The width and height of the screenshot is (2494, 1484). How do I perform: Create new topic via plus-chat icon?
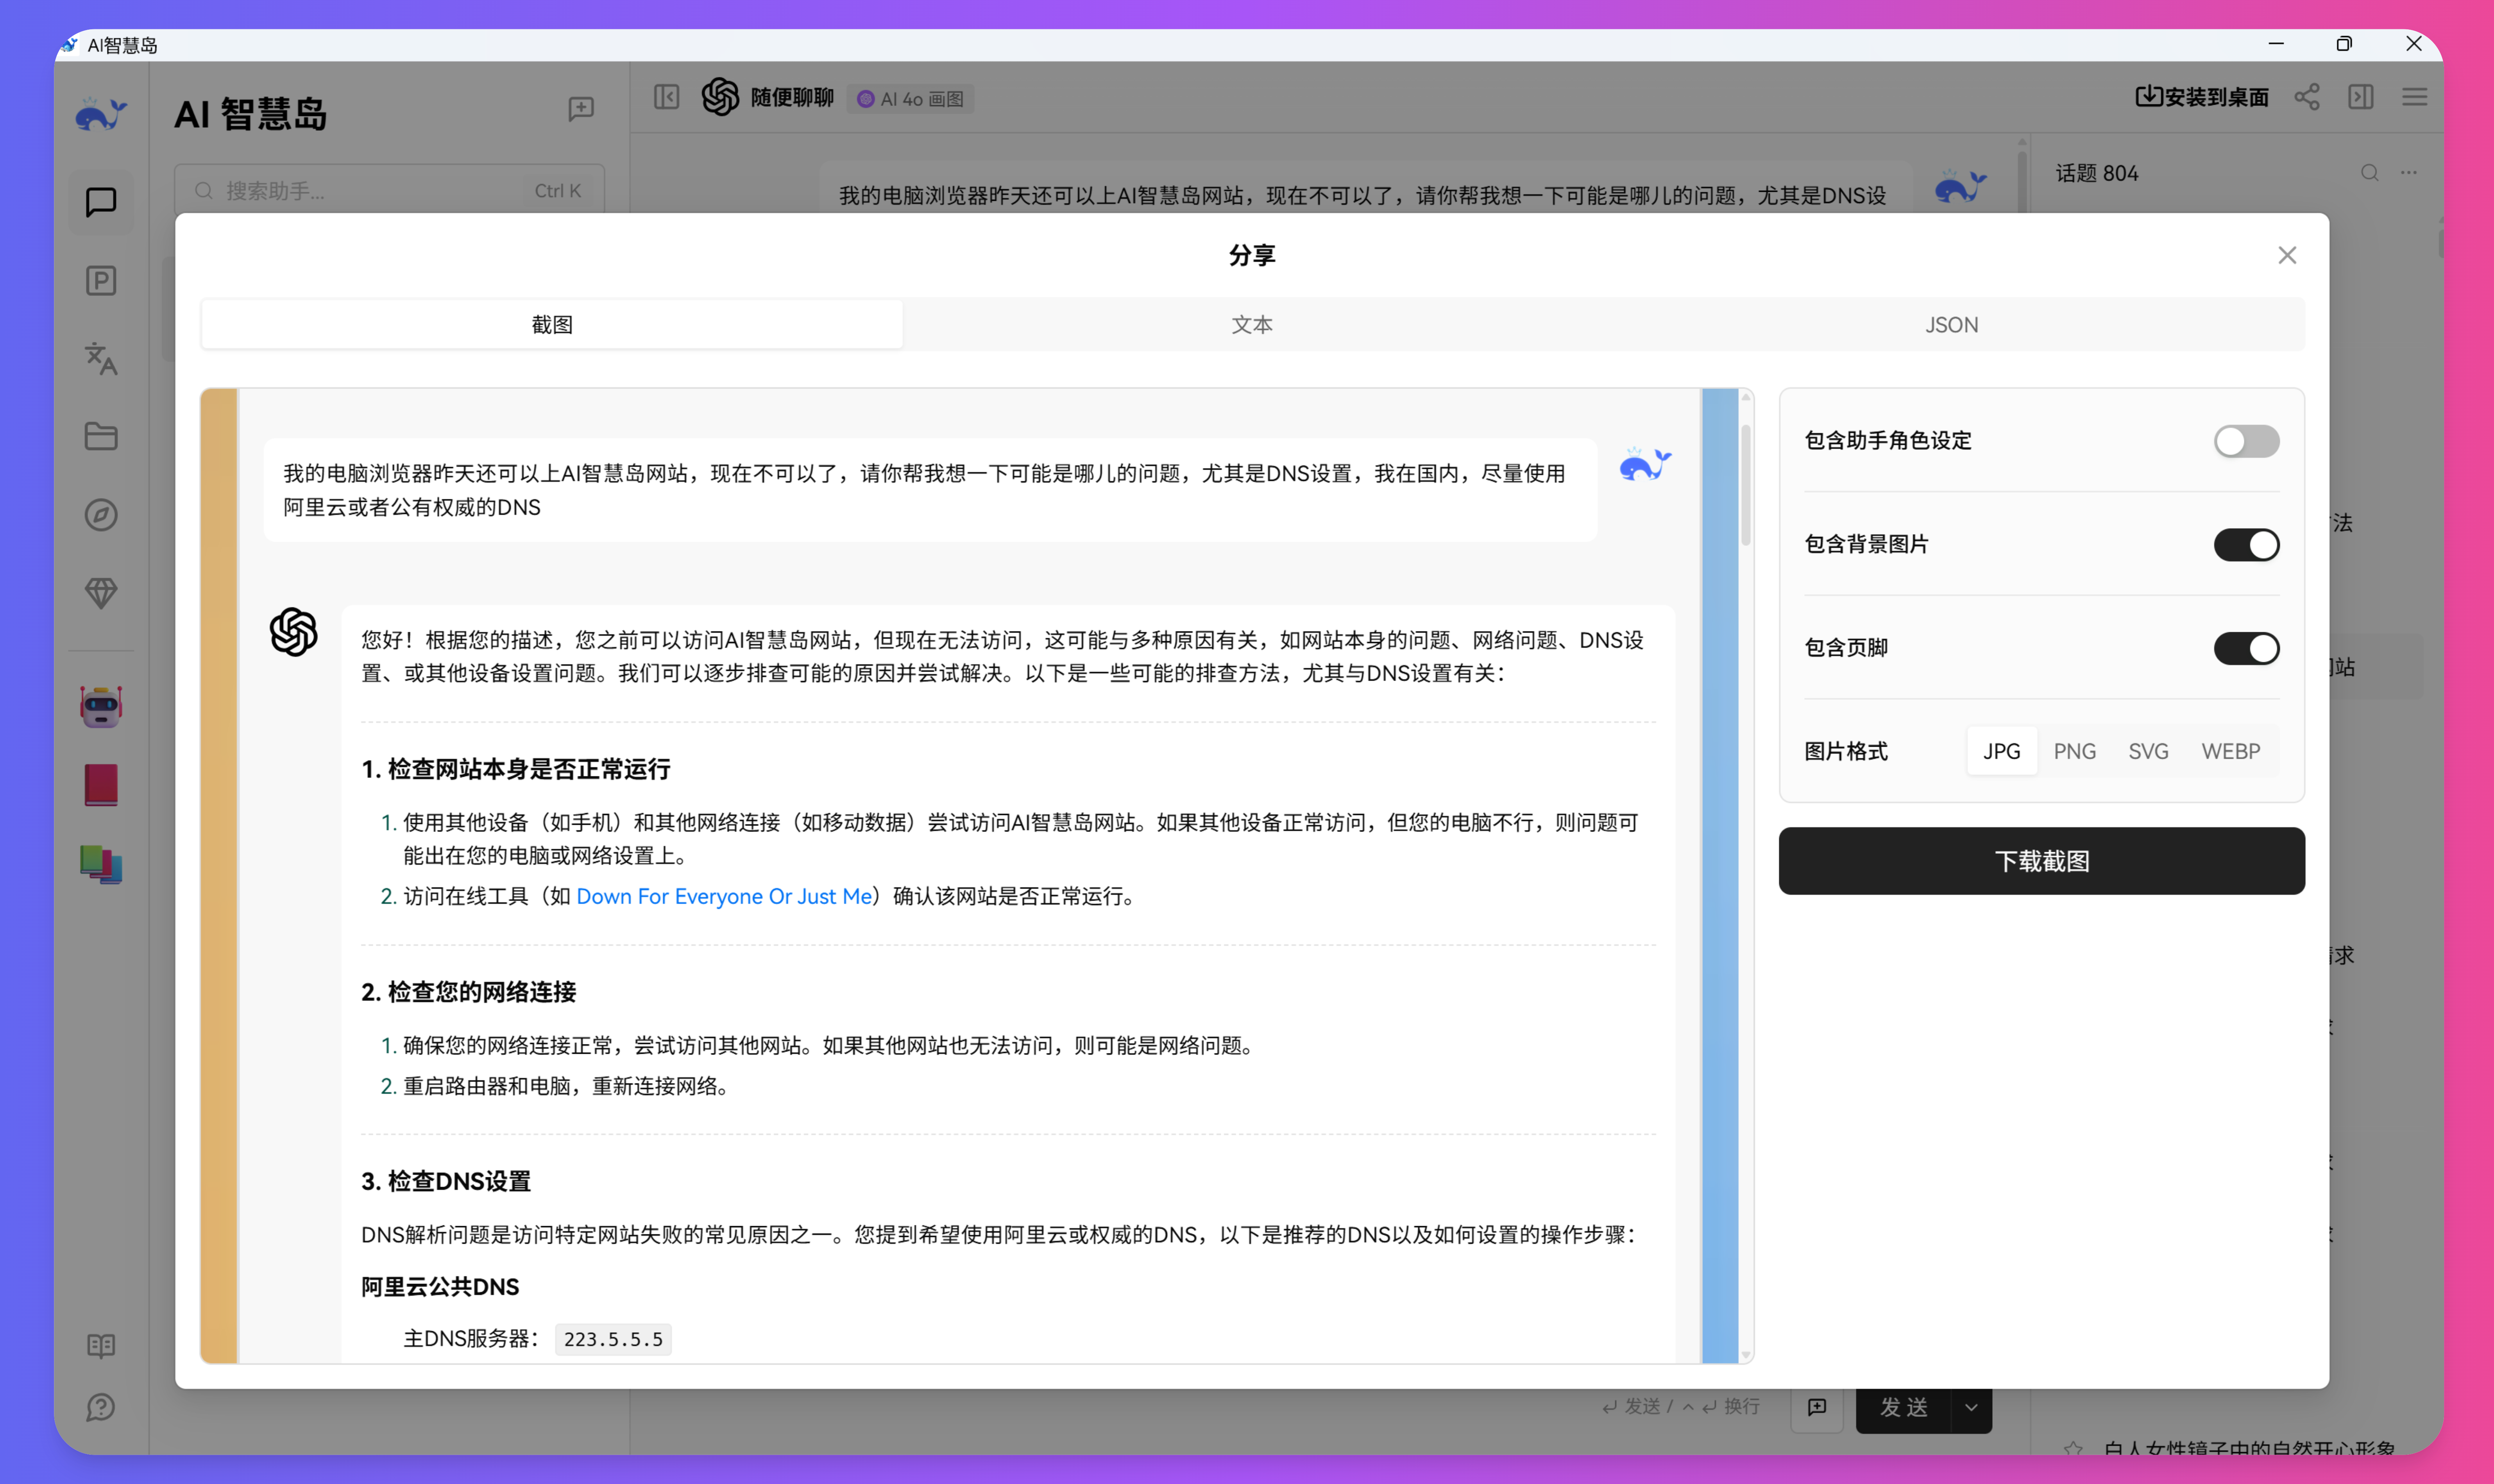coord(581,109)
